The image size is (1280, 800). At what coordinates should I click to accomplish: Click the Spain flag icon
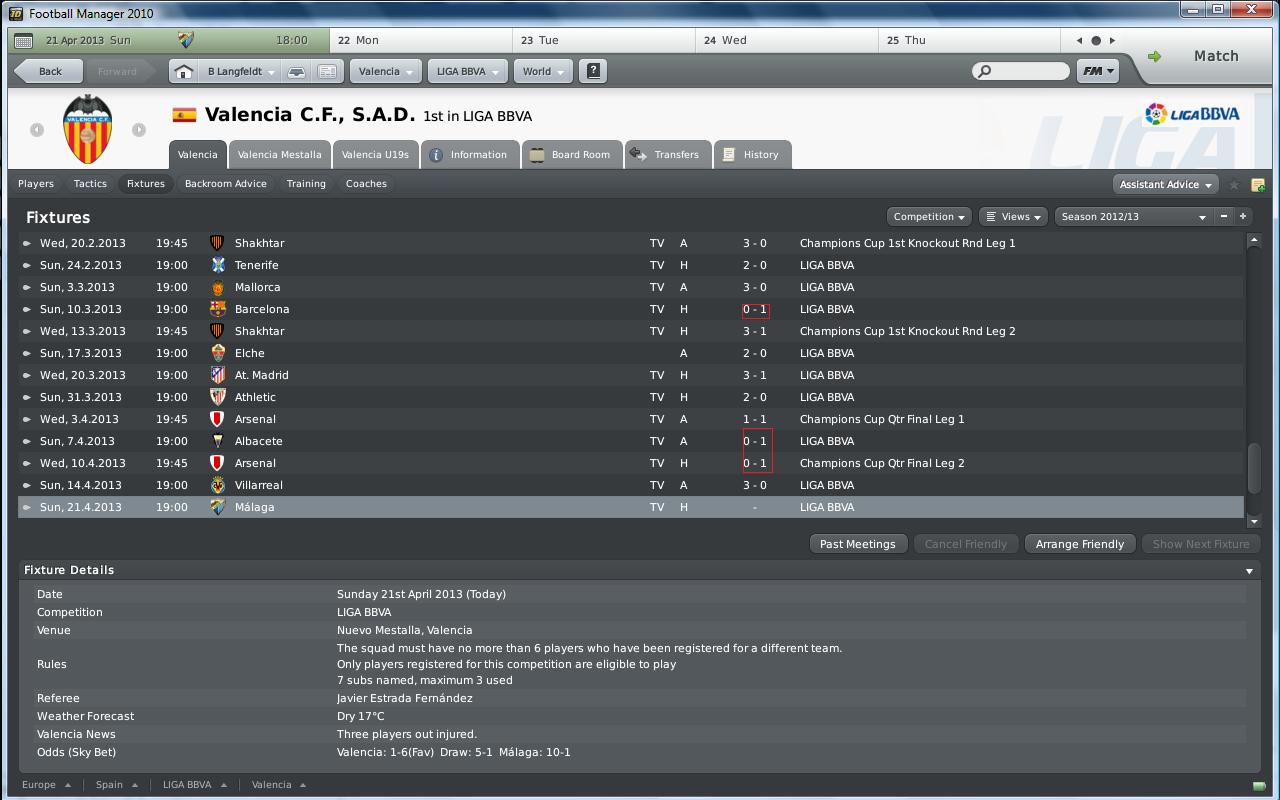pyautogui.click(x=184, y=115)
